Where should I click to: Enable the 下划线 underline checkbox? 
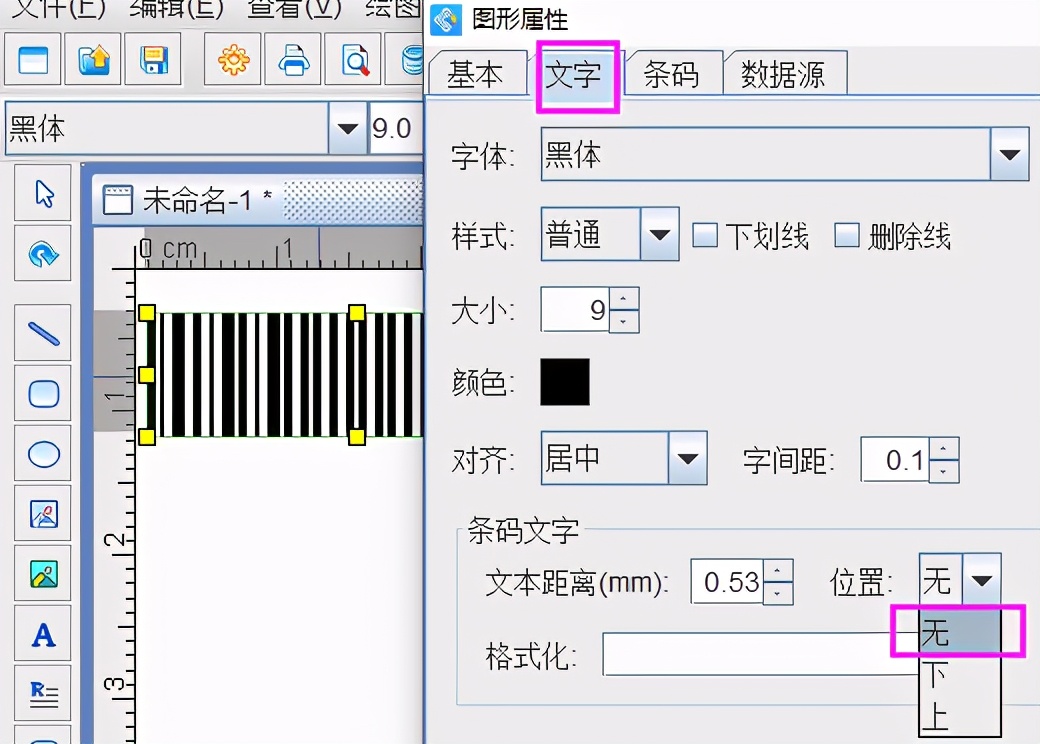point(707,235)
